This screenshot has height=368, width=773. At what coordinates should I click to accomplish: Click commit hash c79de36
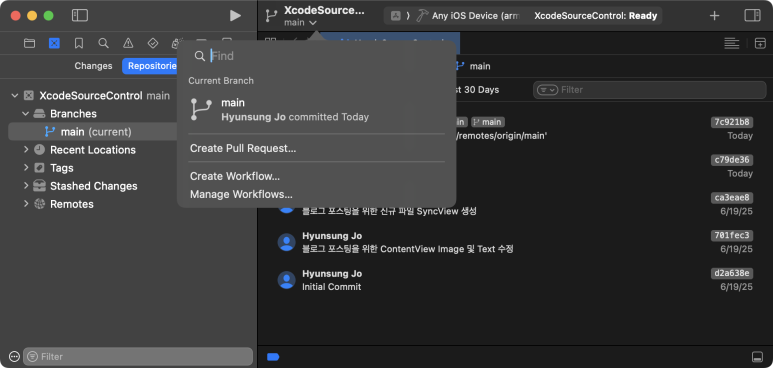coord(732,160)
